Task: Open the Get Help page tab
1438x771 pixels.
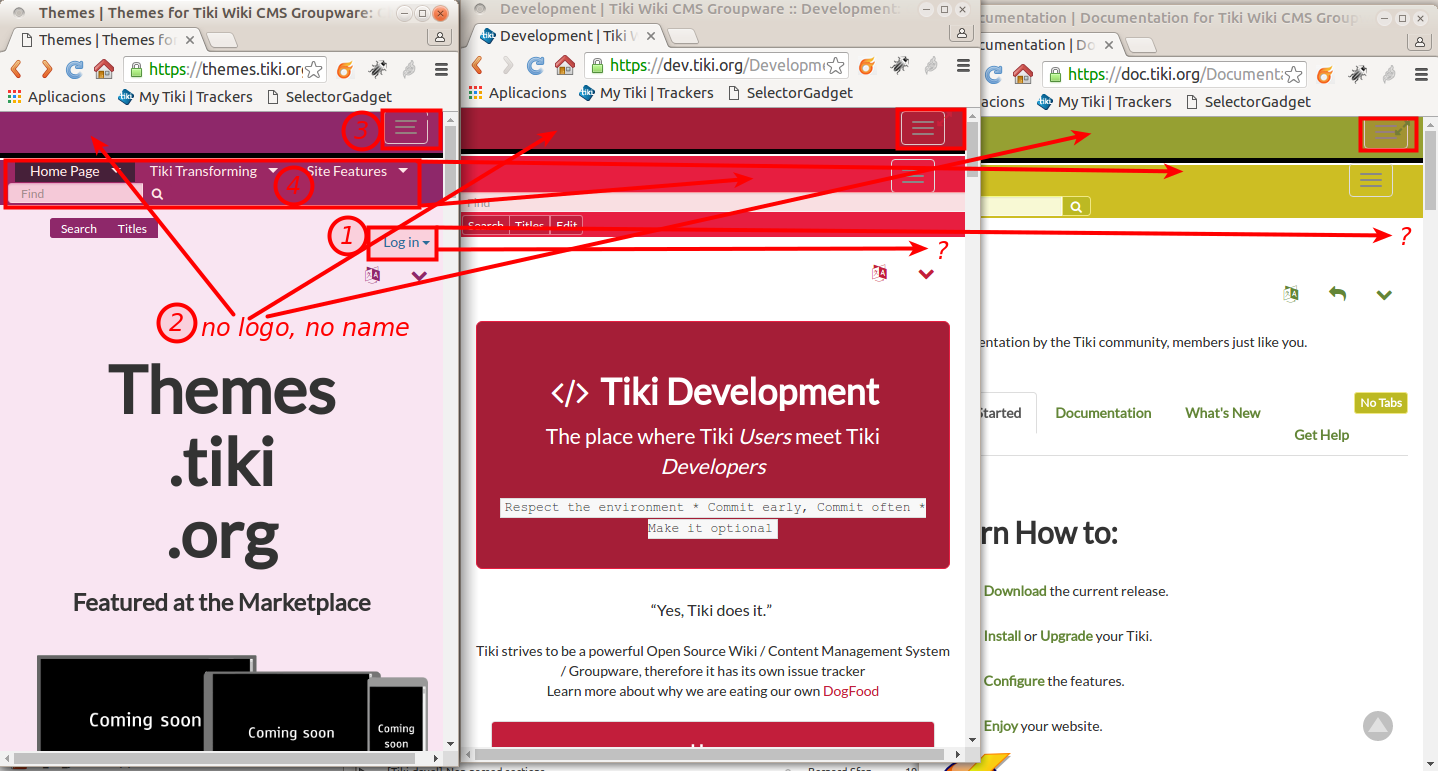Action: (x=1321, y=435)
